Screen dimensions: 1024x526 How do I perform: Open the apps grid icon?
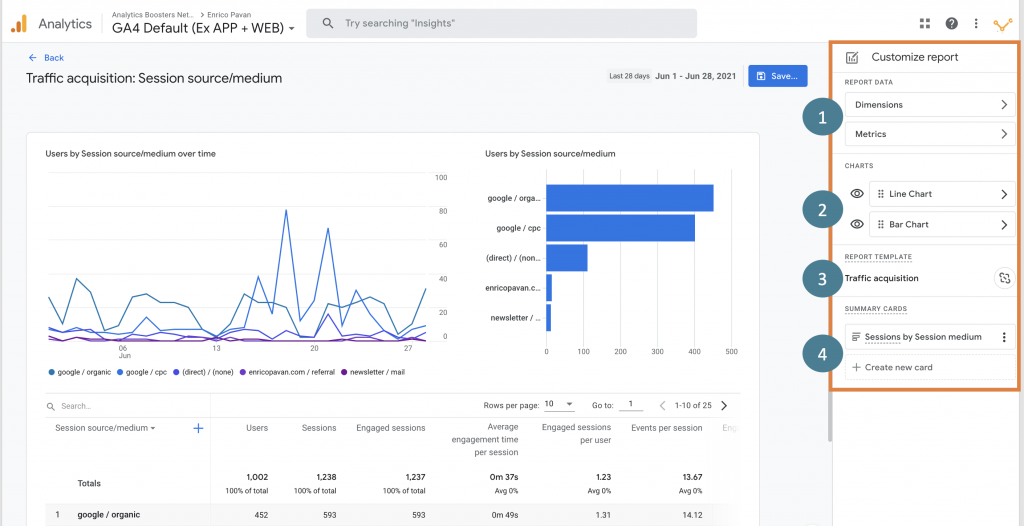coord(924,24)
